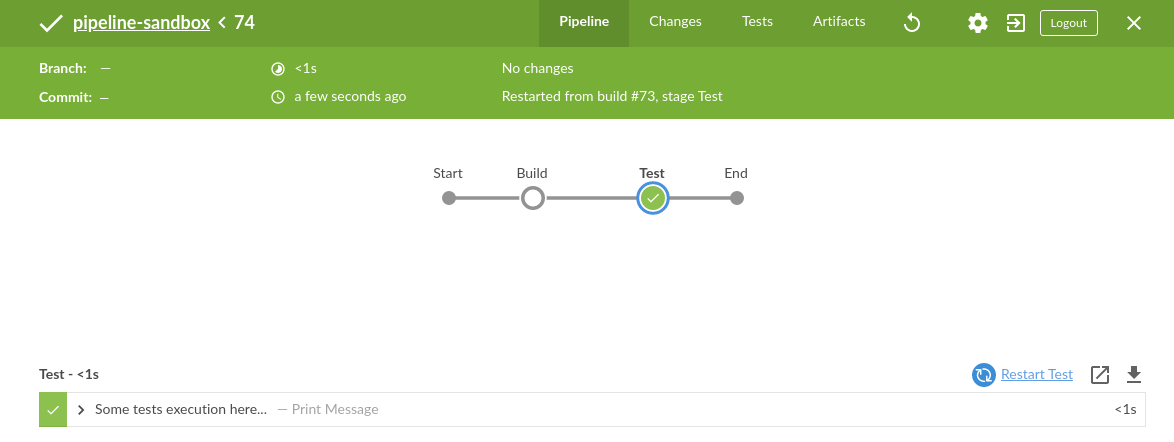
Task: Open pipeline configuration gear icon
Action: pyautogui.click(x=978, y=23)
